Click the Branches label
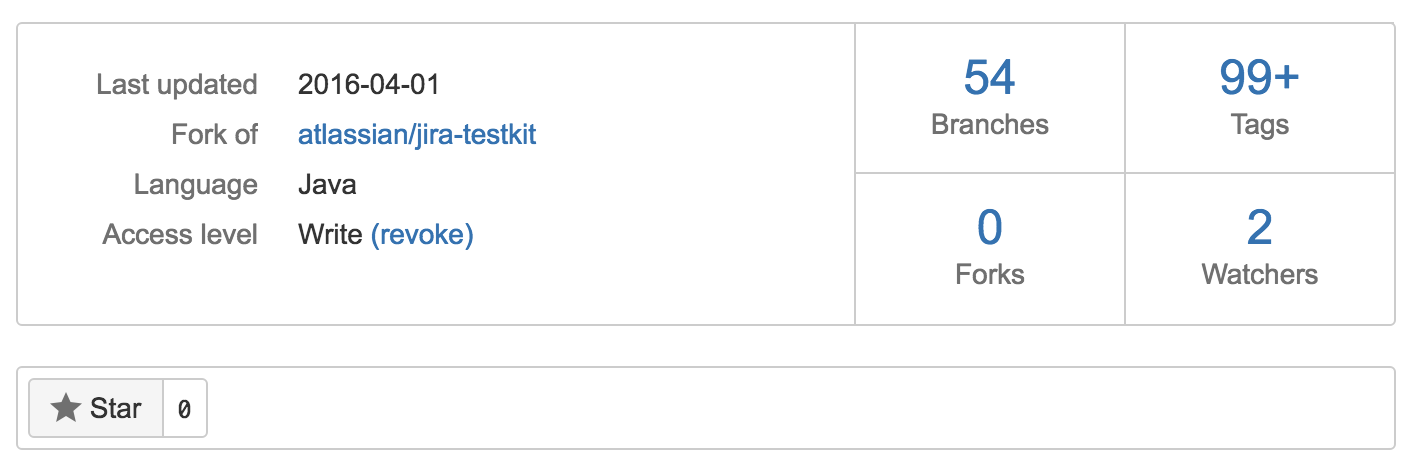 [989, 124]
